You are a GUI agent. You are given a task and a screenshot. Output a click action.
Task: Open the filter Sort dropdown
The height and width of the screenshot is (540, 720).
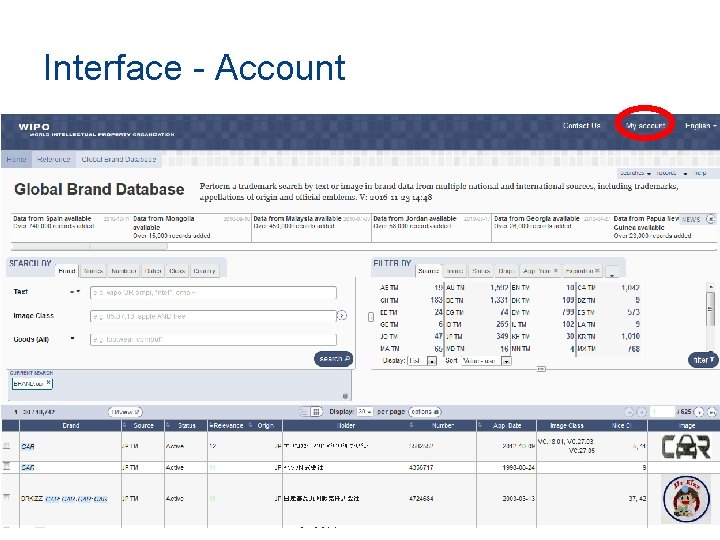pyautogui.click(x=486, y=361)
